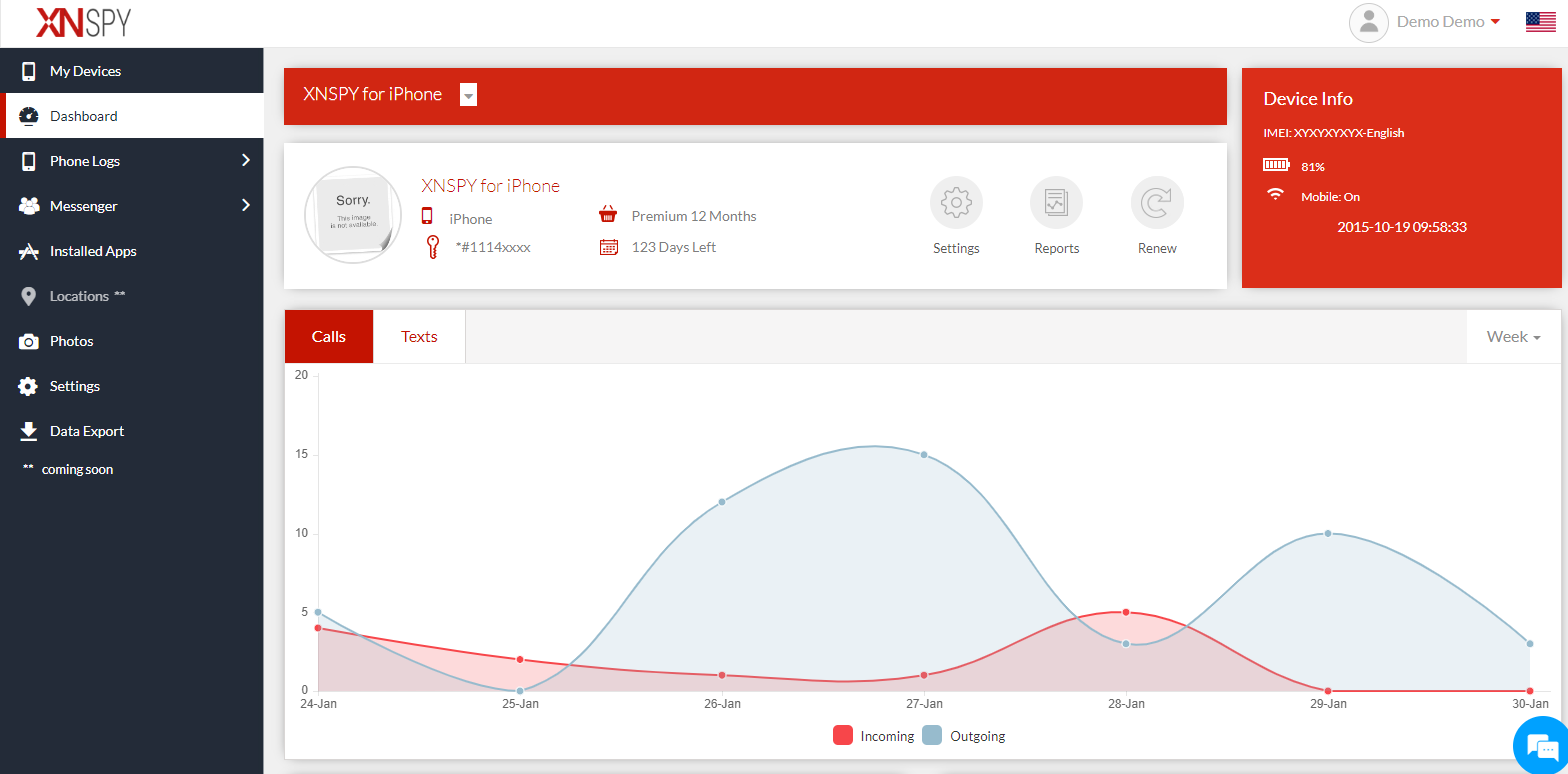
Task: Open Photos from the sidebar camera icon
Action: tap(29, 341)
